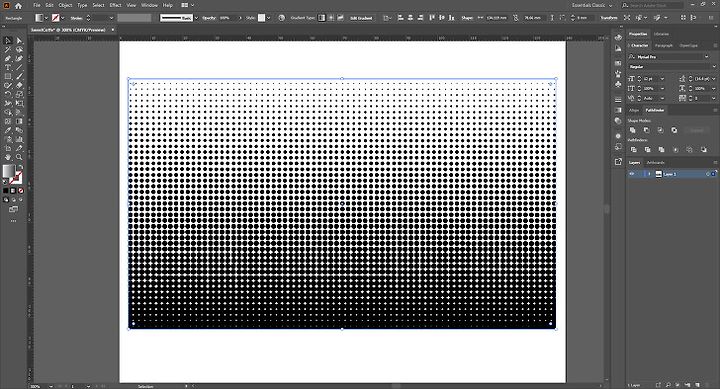Click Edit Gradient button

click(x=361, y=18)
